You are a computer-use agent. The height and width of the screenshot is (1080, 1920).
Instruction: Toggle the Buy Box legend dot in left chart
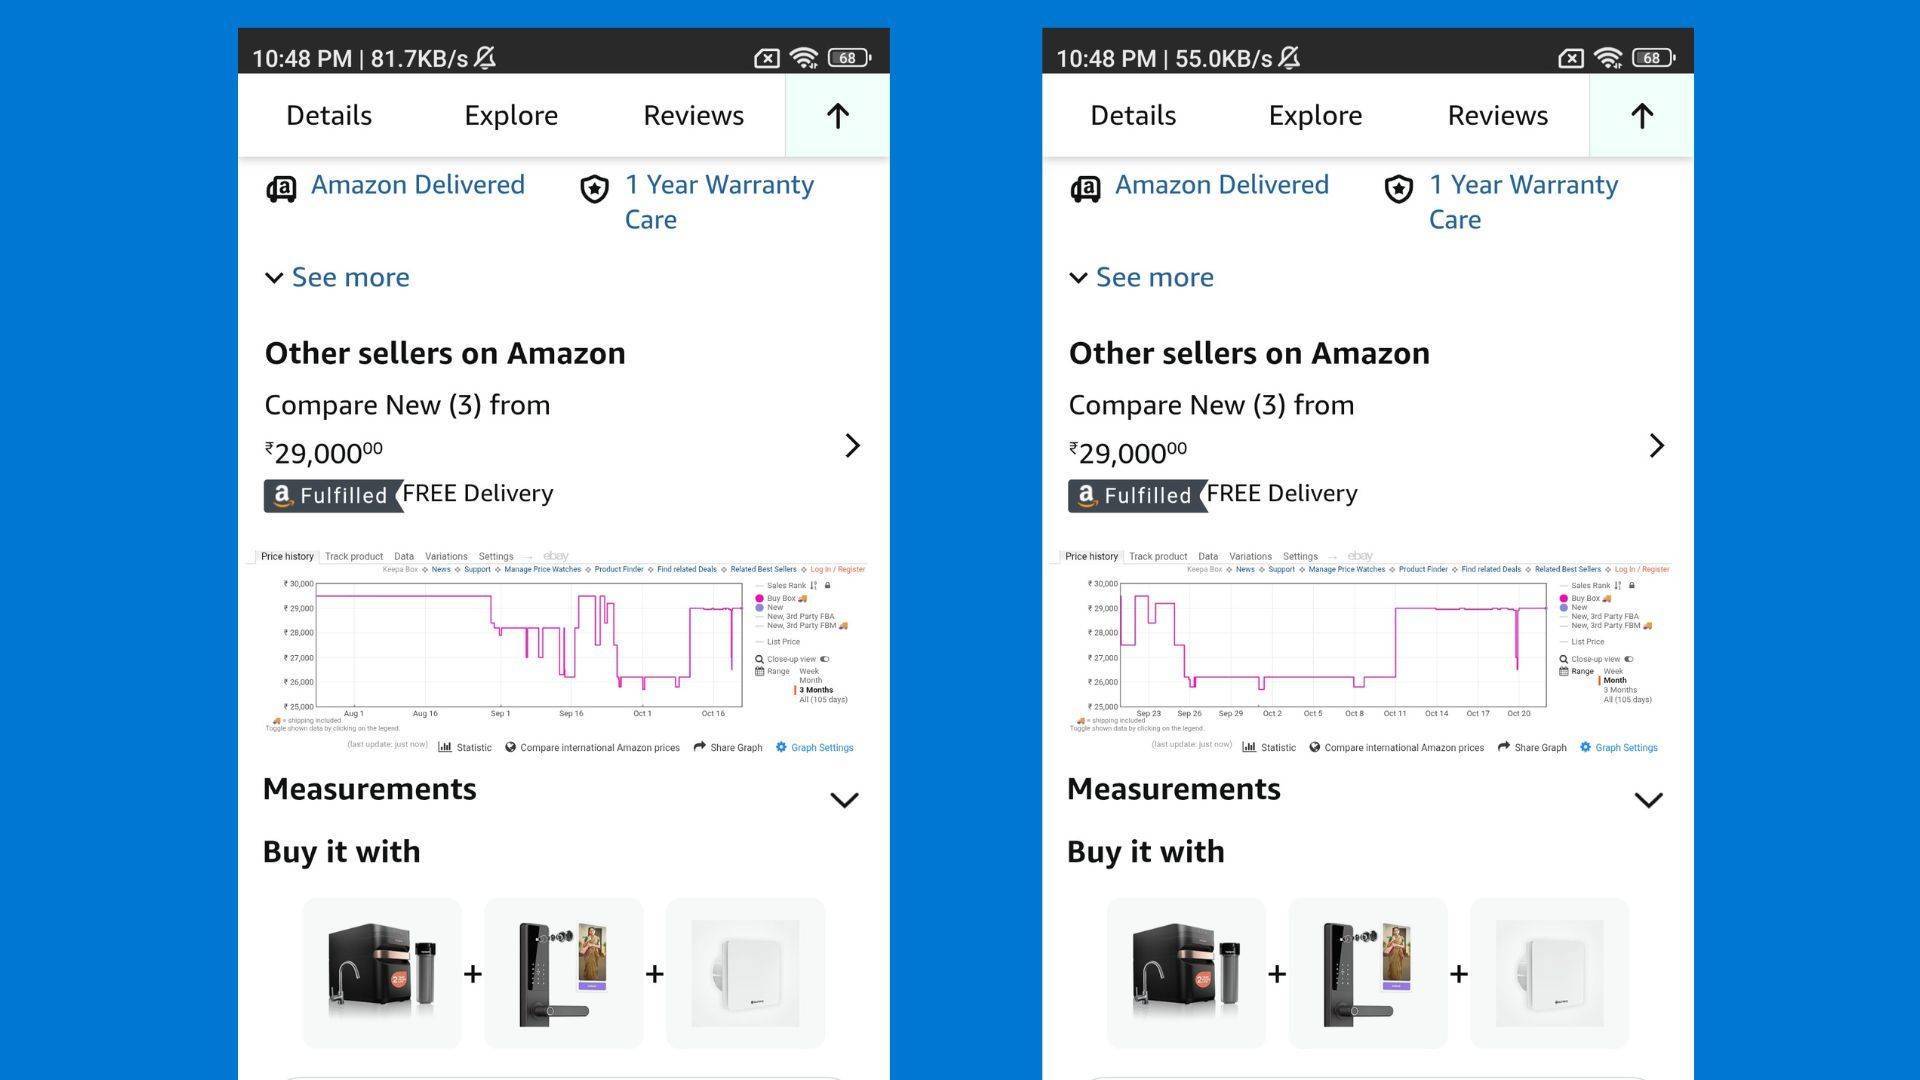coord(760,598)
